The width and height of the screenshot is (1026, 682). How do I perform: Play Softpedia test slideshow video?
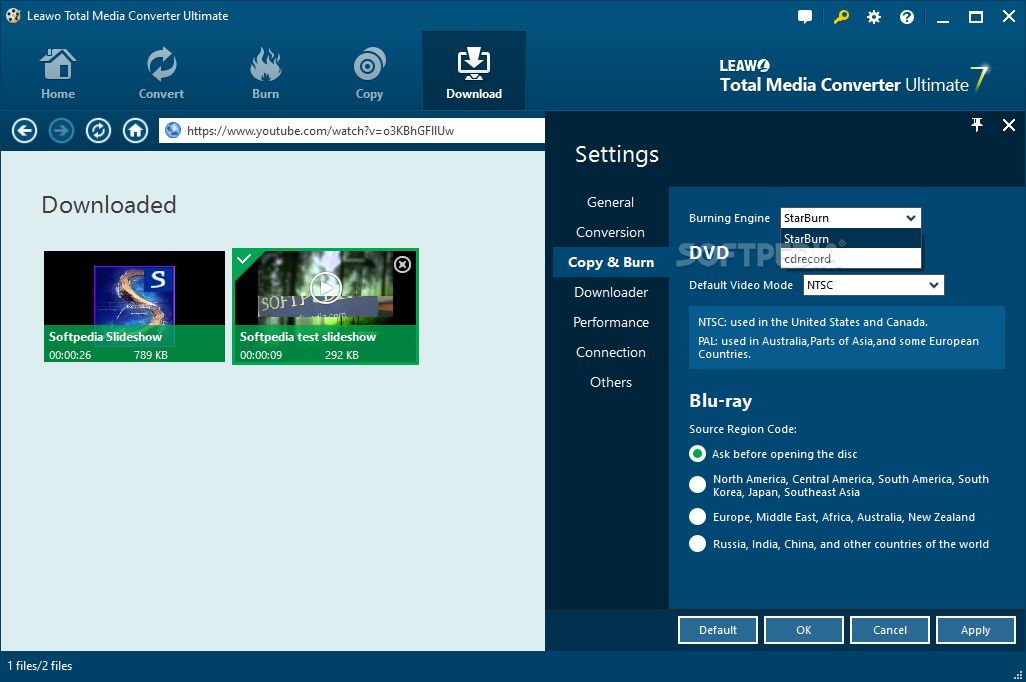pos(326,287)
